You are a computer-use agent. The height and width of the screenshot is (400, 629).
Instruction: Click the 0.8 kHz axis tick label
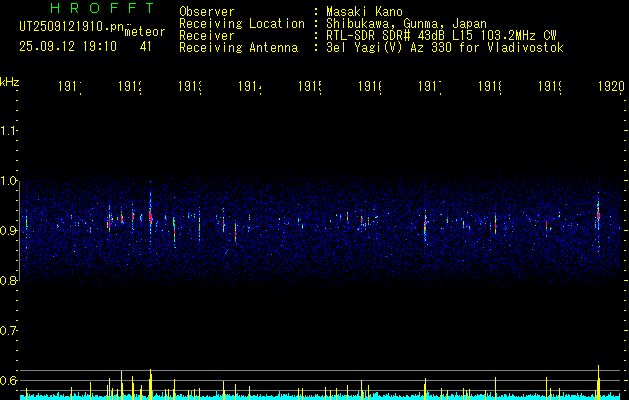8,280
